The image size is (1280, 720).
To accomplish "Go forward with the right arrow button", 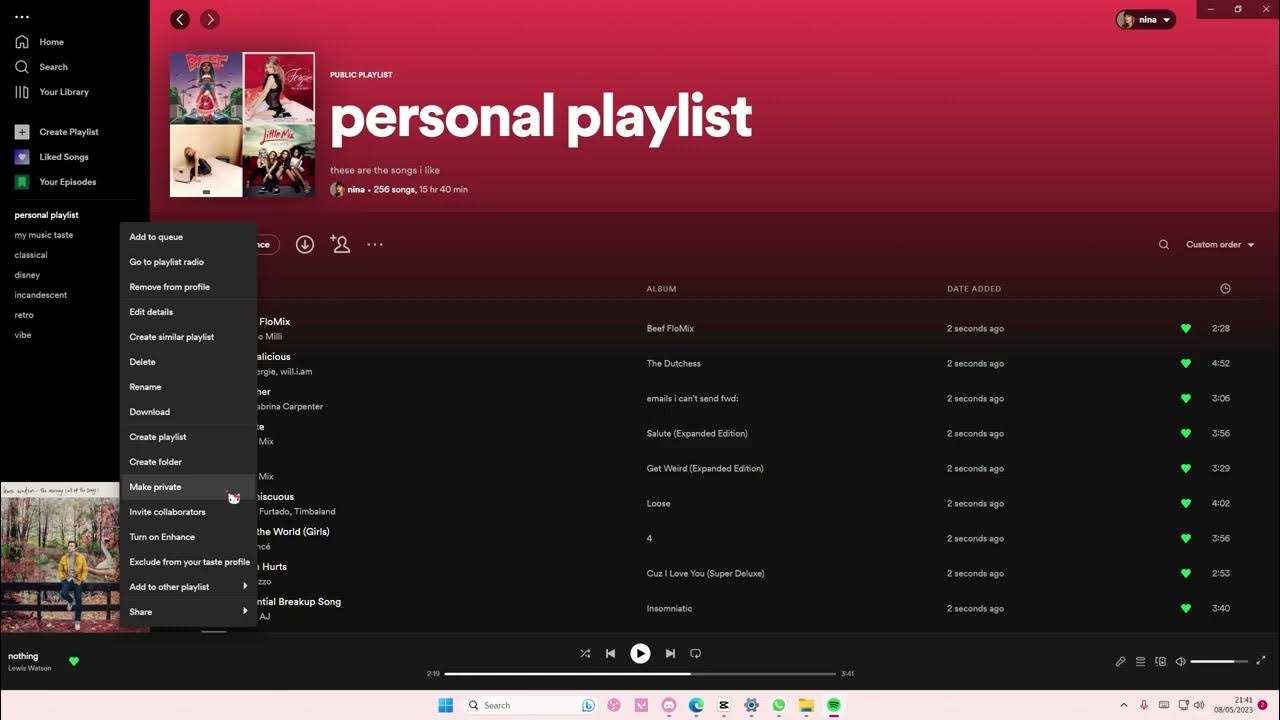I will click(x=210, y=19).
